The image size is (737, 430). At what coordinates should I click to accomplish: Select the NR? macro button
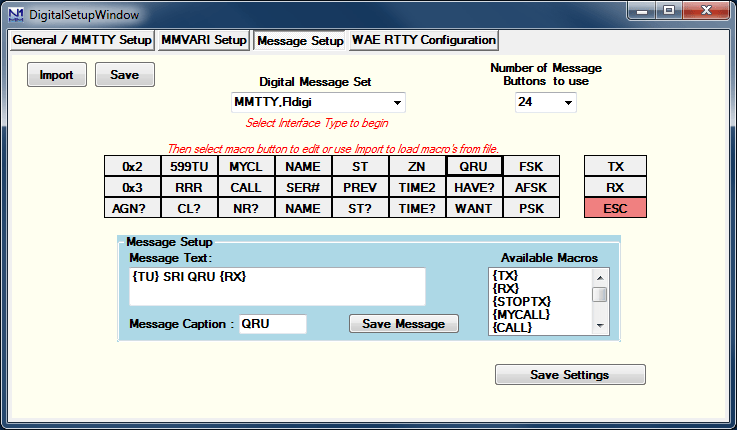246,208
